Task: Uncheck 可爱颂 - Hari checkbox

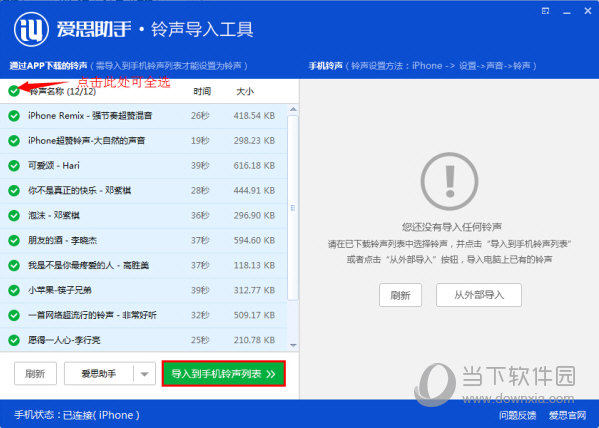Action: [14, 165]
